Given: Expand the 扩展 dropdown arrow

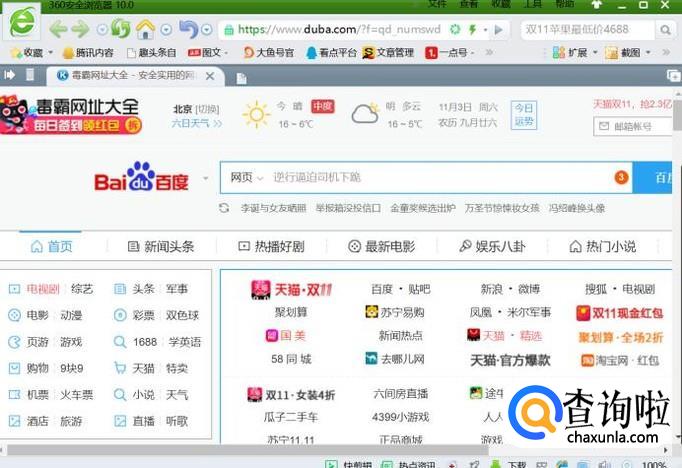Looking at the screenshot, I should tap(595, 53).
